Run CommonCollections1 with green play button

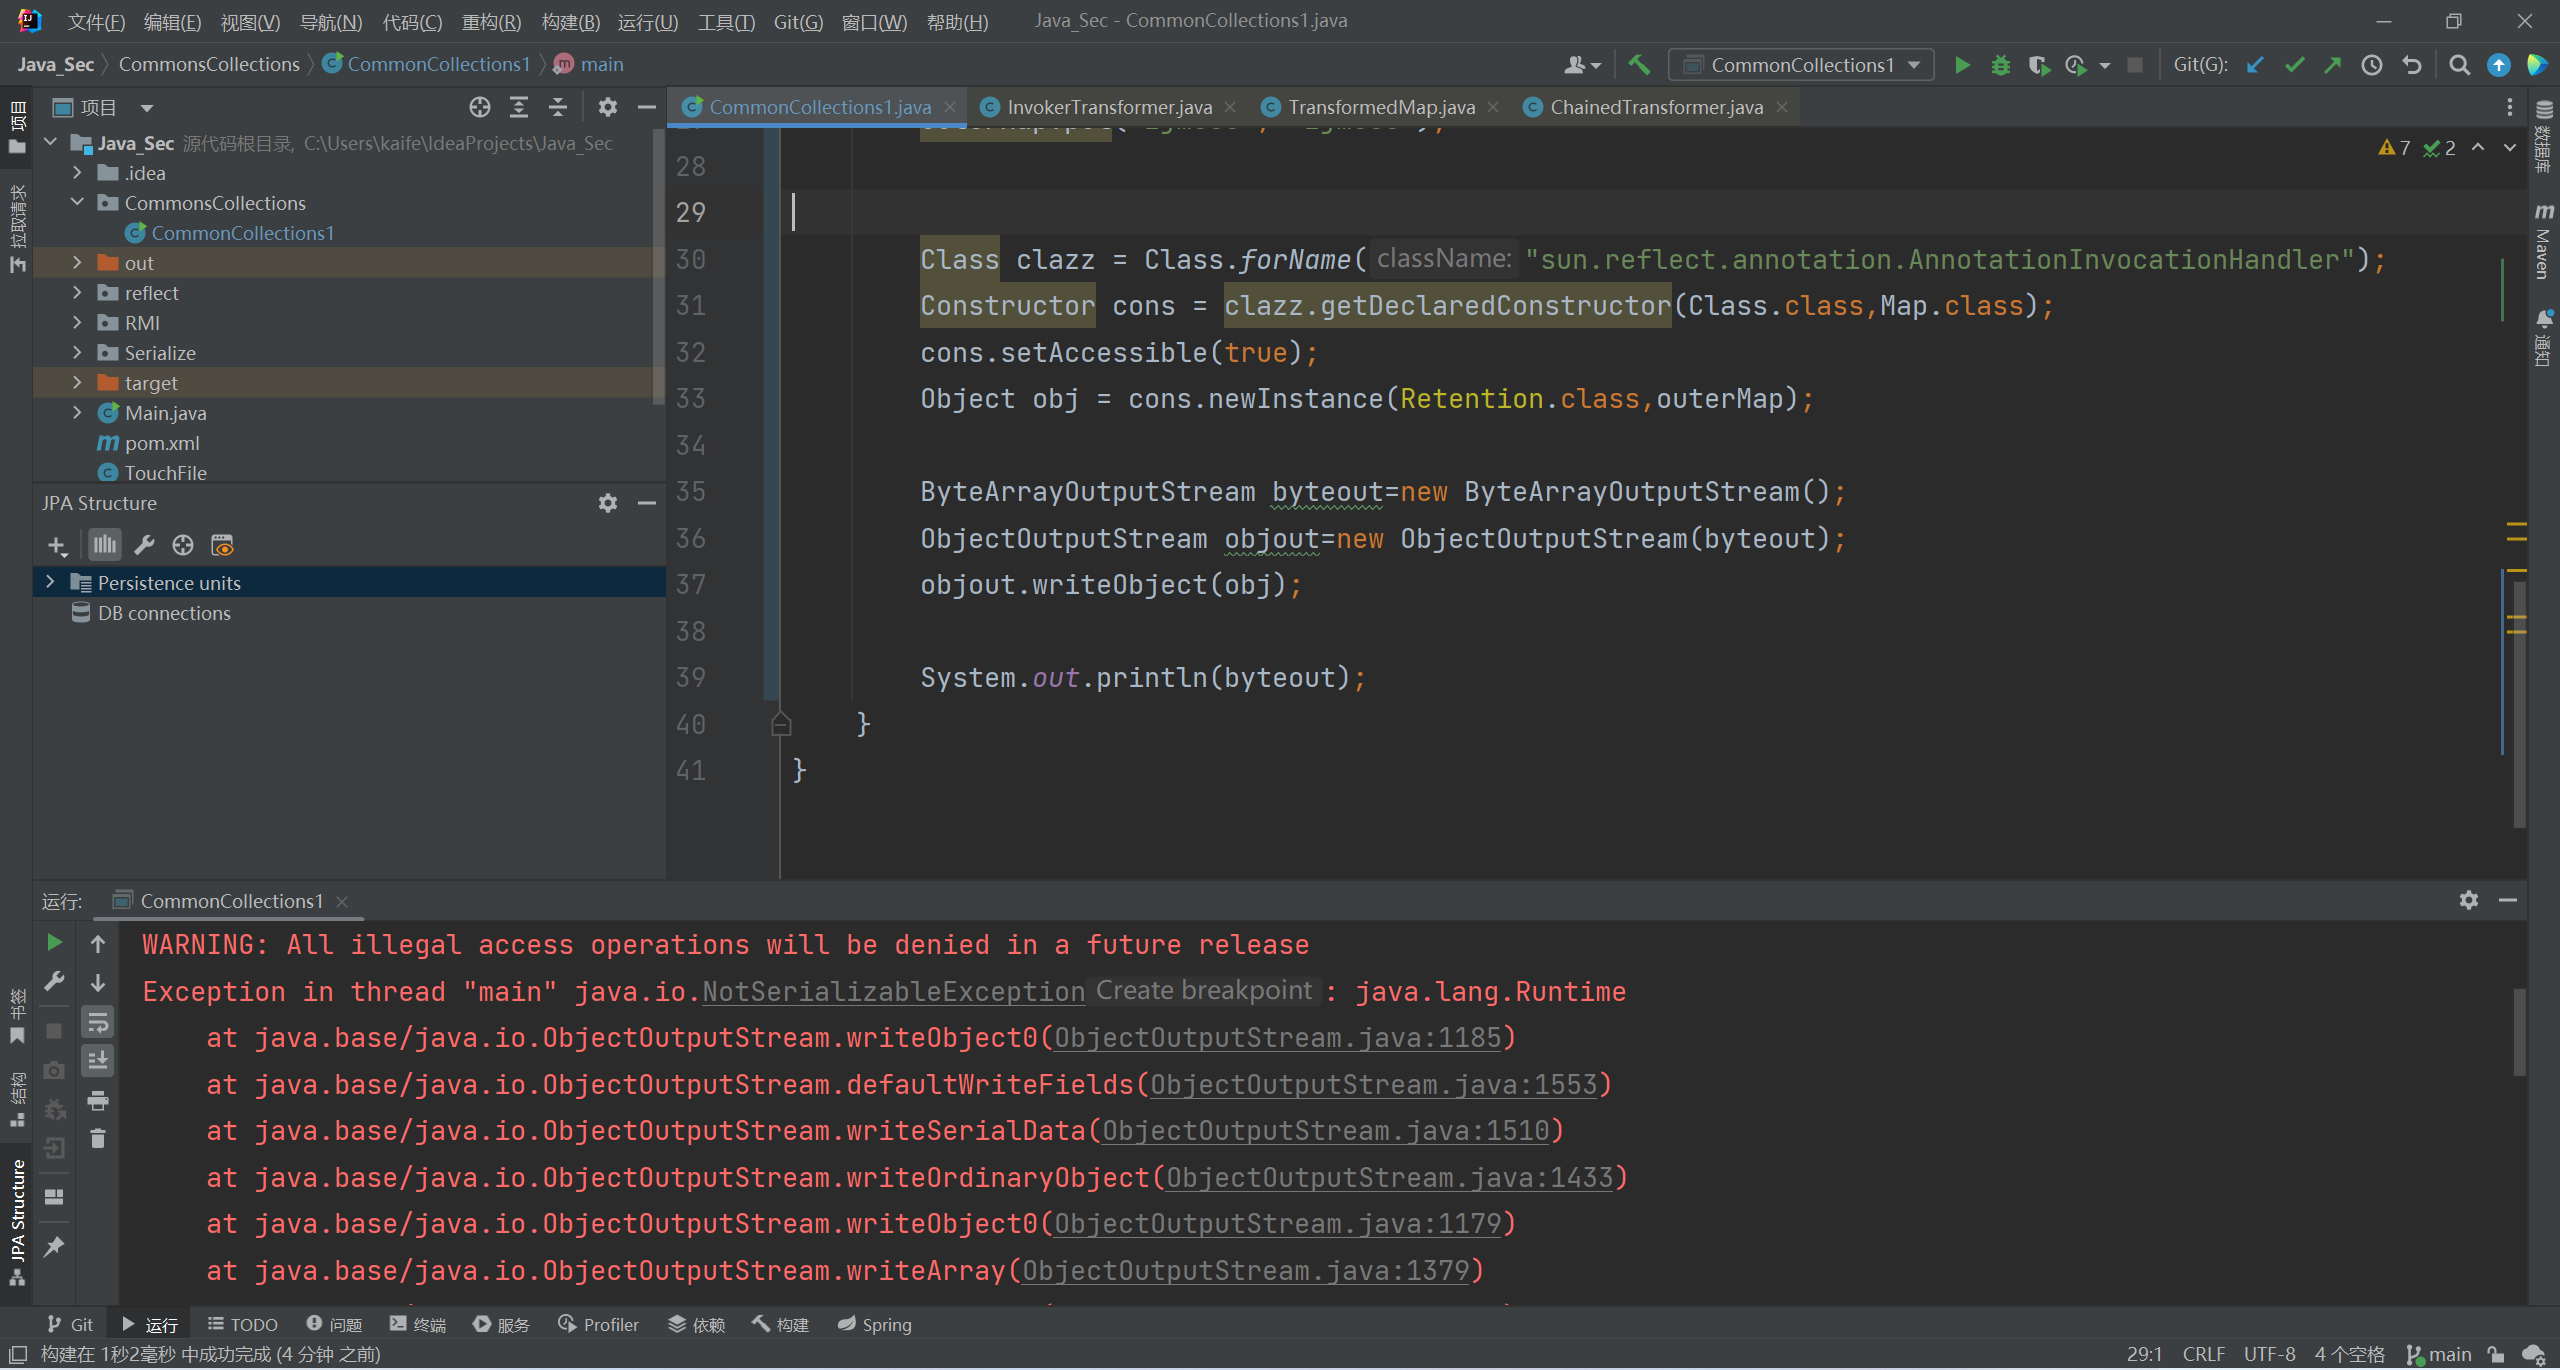[x=1962, y=65]
